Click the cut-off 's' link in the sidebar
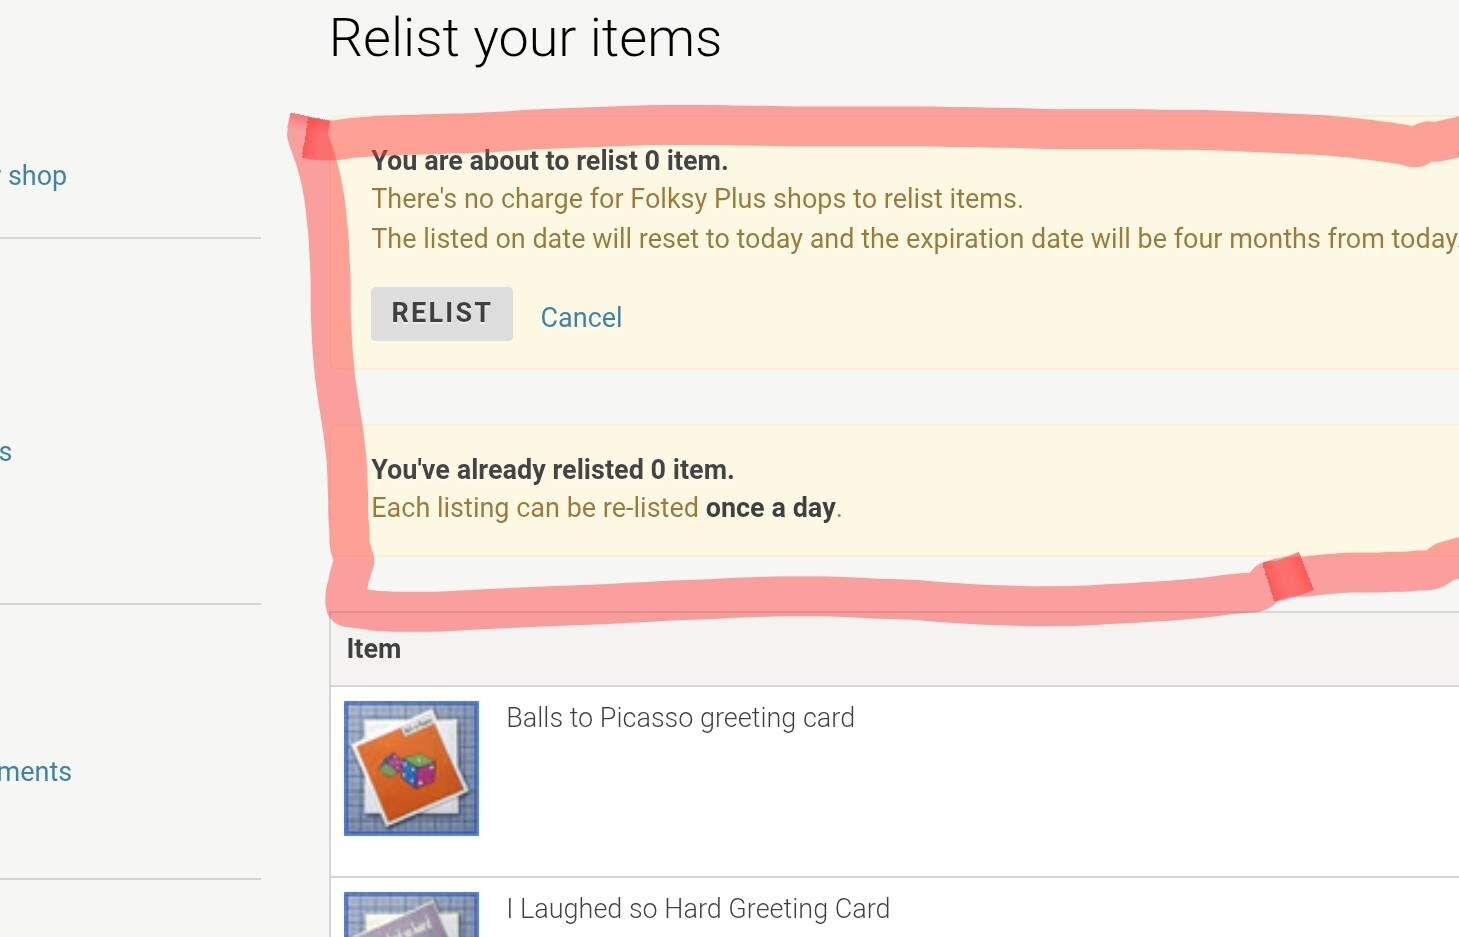This screenshot has height=937, width=1459. [6, 452]
